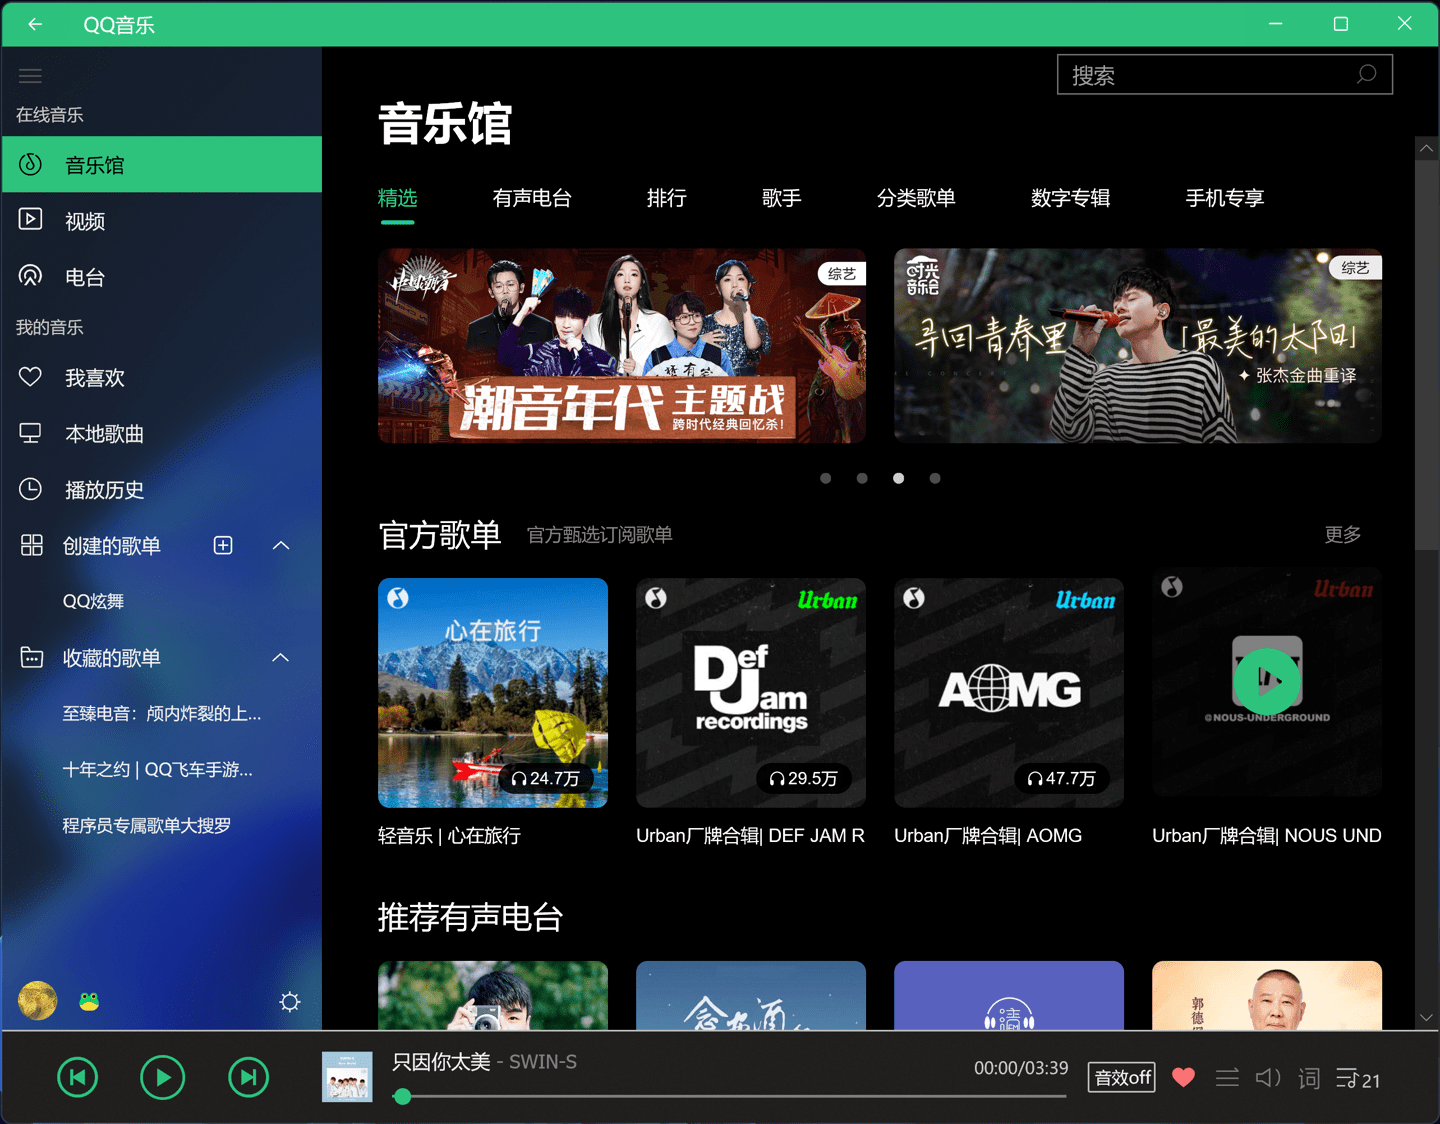1440x1124 pixels.
Task: Open the 电台 section in the sidebar
Action: point(84,277)
